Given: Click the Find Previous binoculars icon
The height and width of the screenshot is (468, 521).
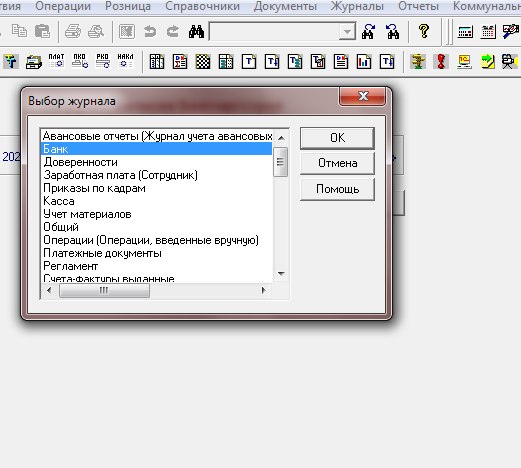Looking at the screenshot, I should tap(392, 31).
